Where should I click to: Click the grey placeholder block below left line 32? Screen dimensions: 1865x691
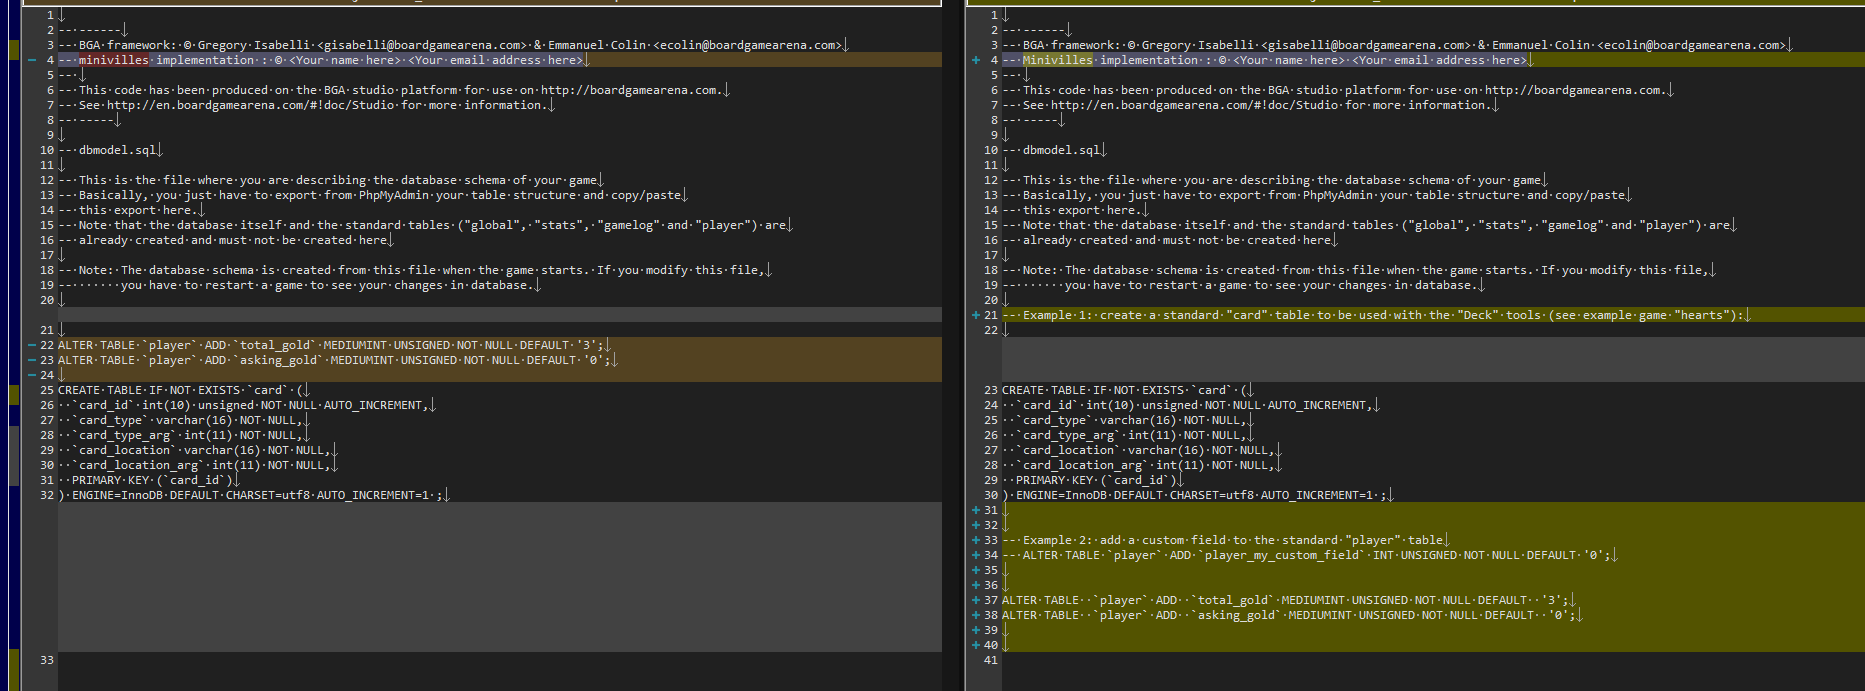click(500, 577)
